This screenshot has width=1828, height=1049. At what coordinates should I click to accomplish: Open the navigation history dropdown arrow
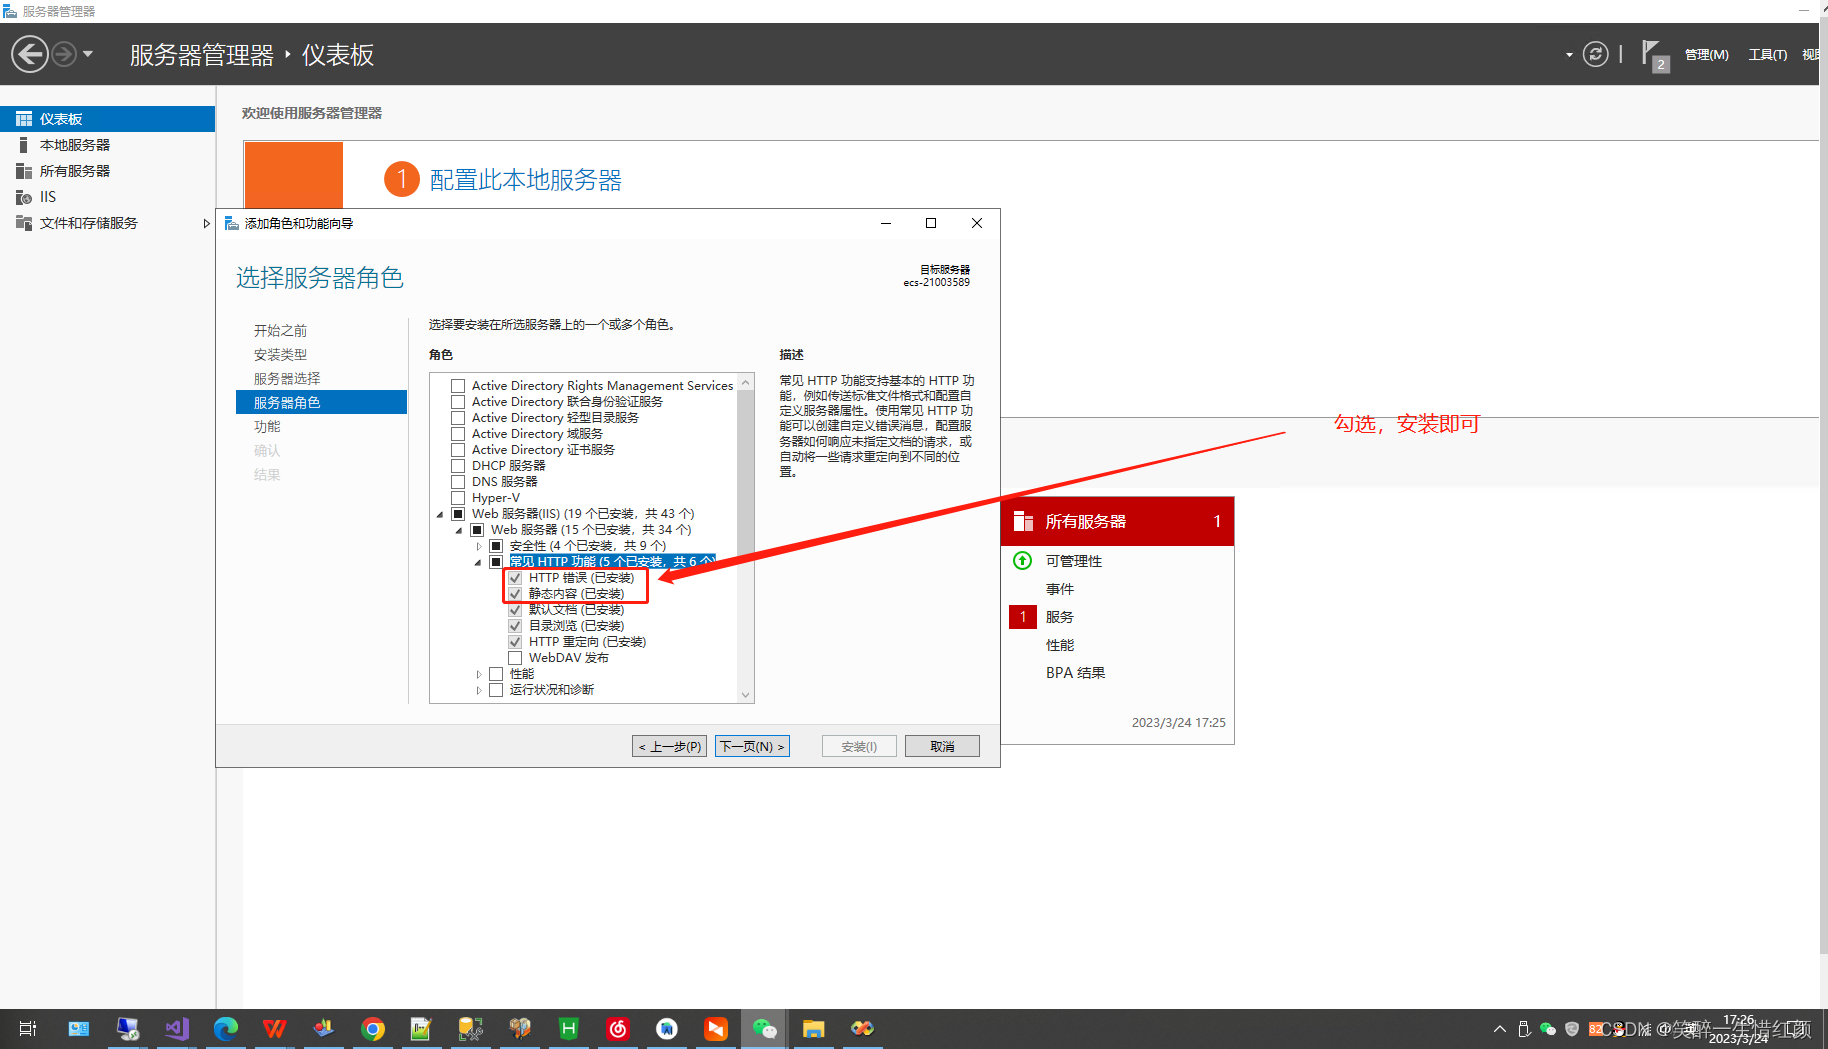(x=88, y=54)
